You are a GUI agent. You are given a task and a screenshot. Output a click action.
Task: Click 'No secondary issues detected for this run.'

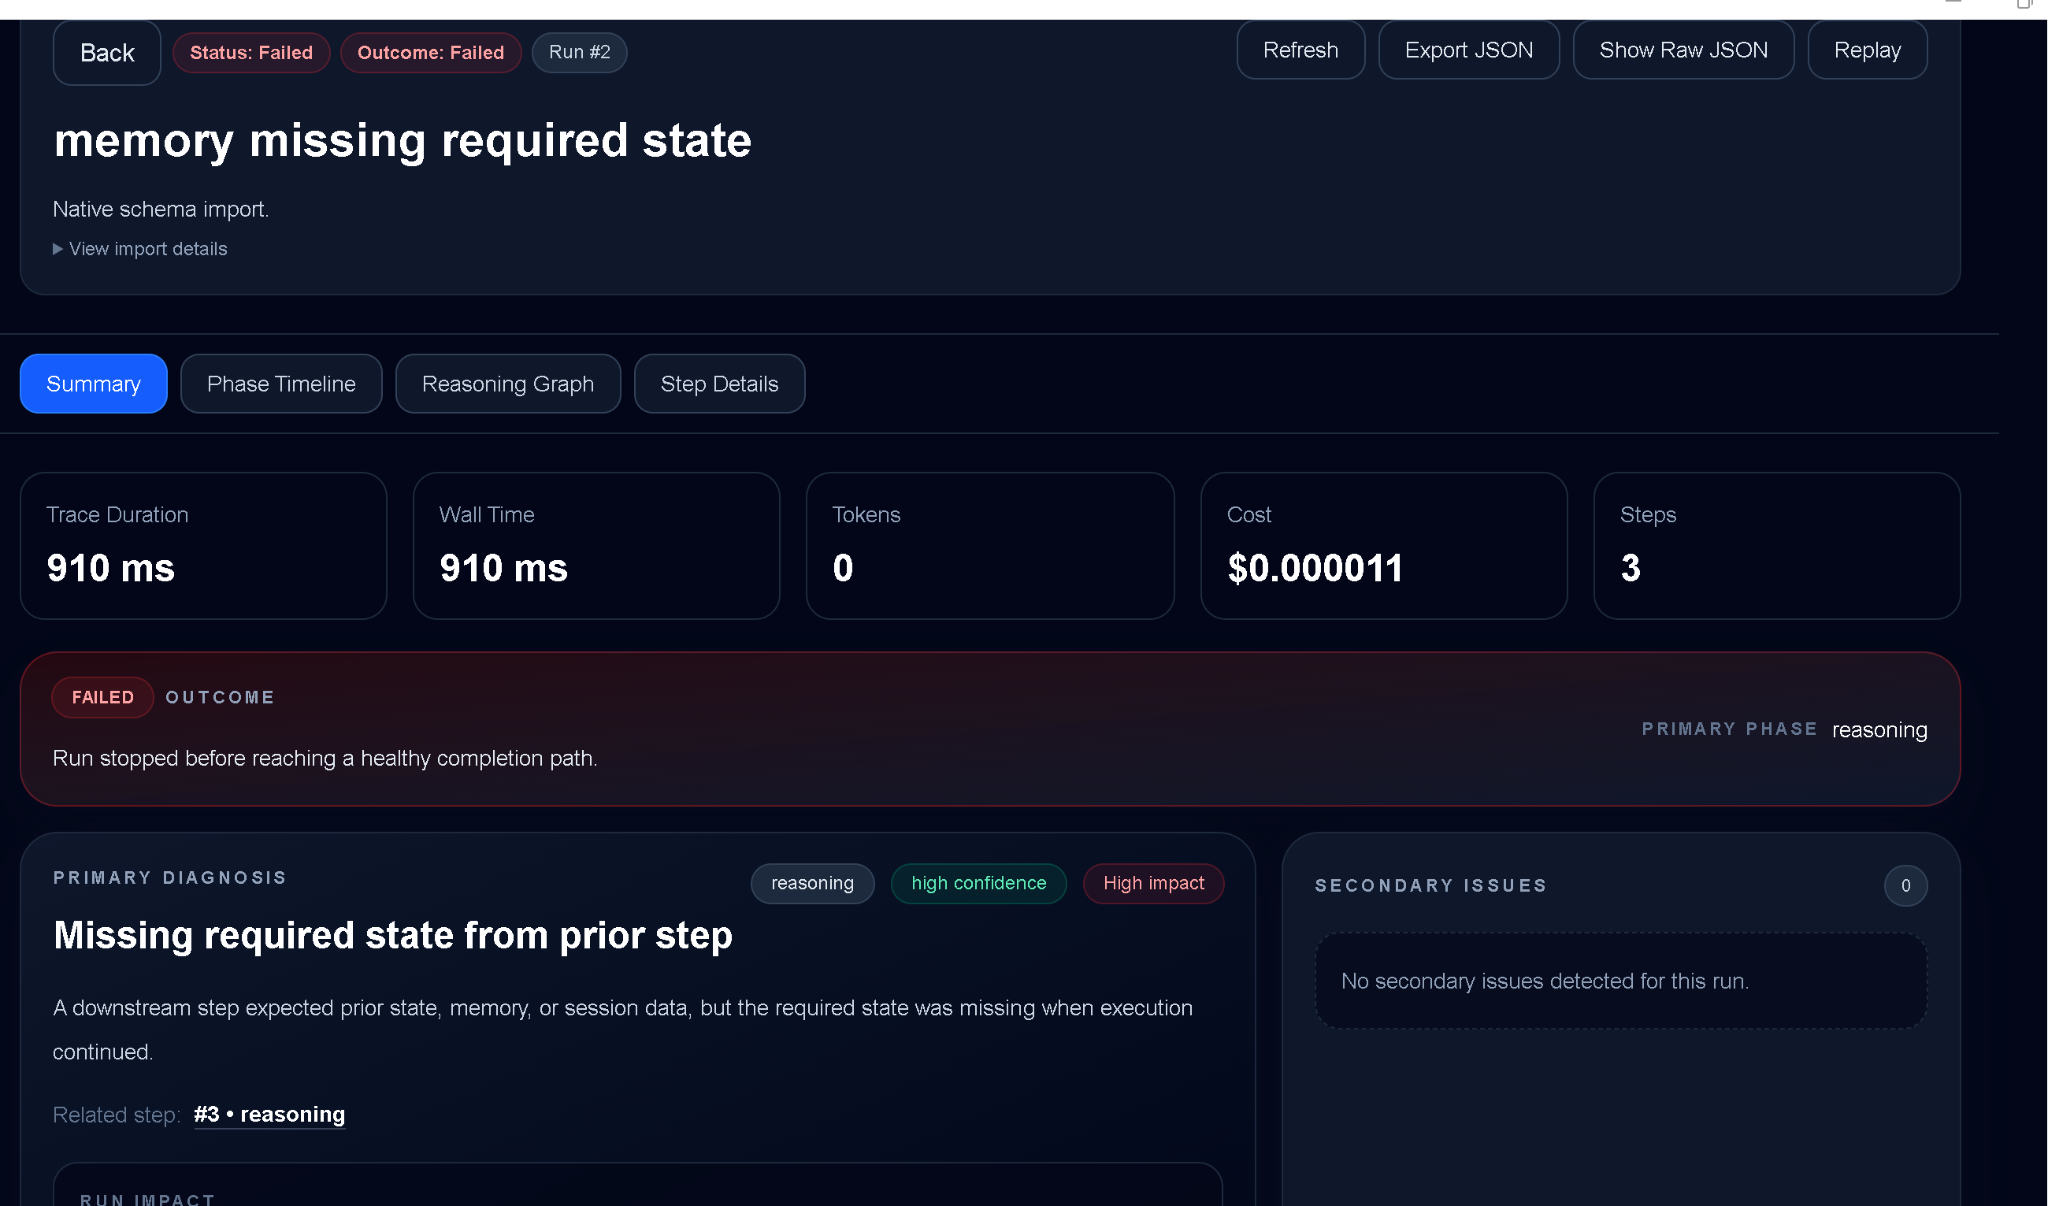pos(1545,981)
